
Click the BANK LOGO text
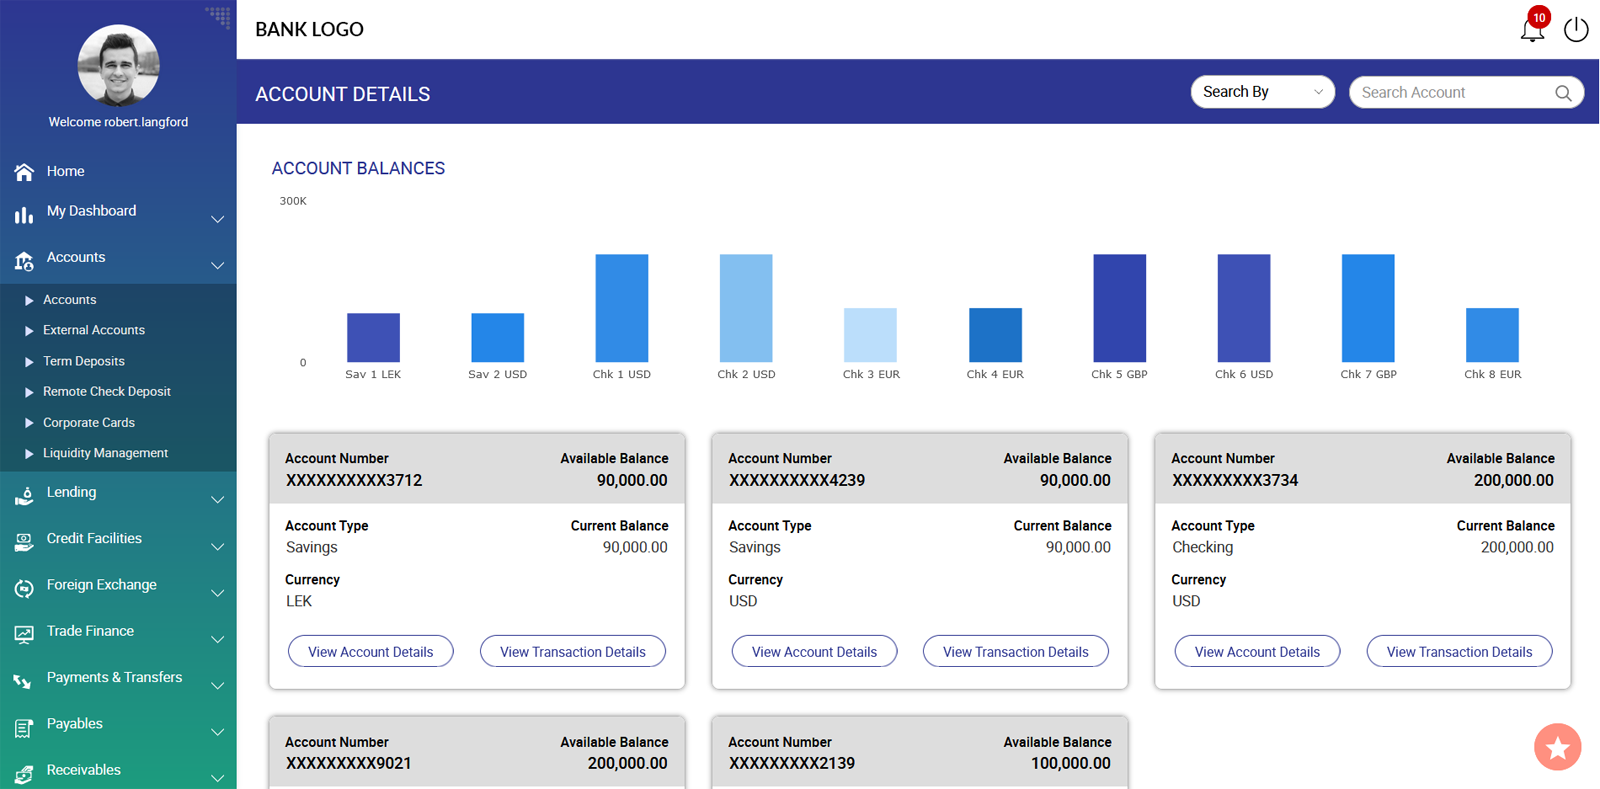309,30
